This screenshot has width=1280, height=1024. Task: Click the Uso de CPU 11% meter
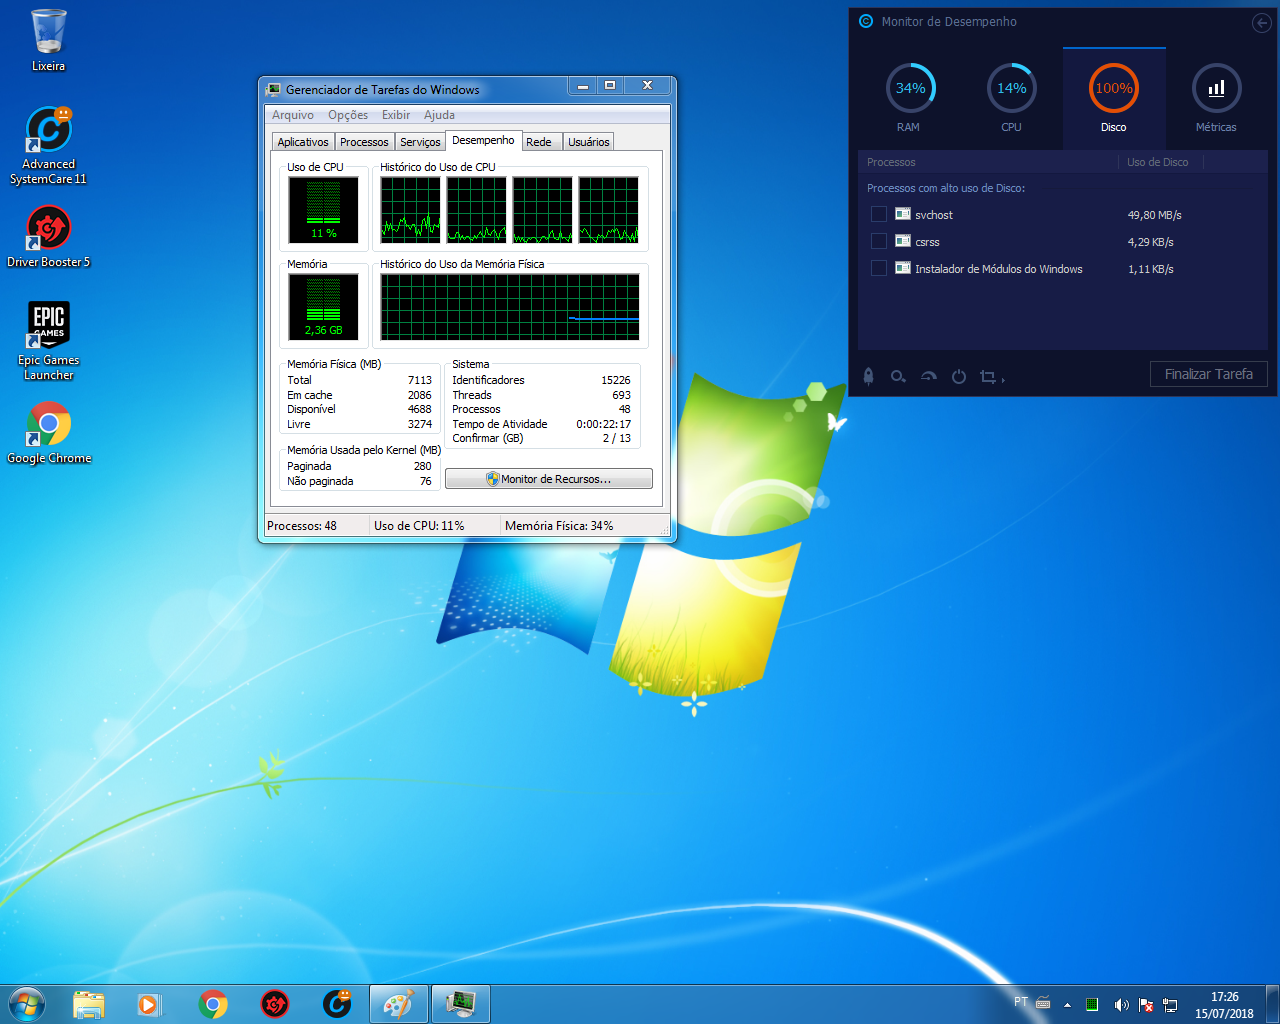coord(323,211)
